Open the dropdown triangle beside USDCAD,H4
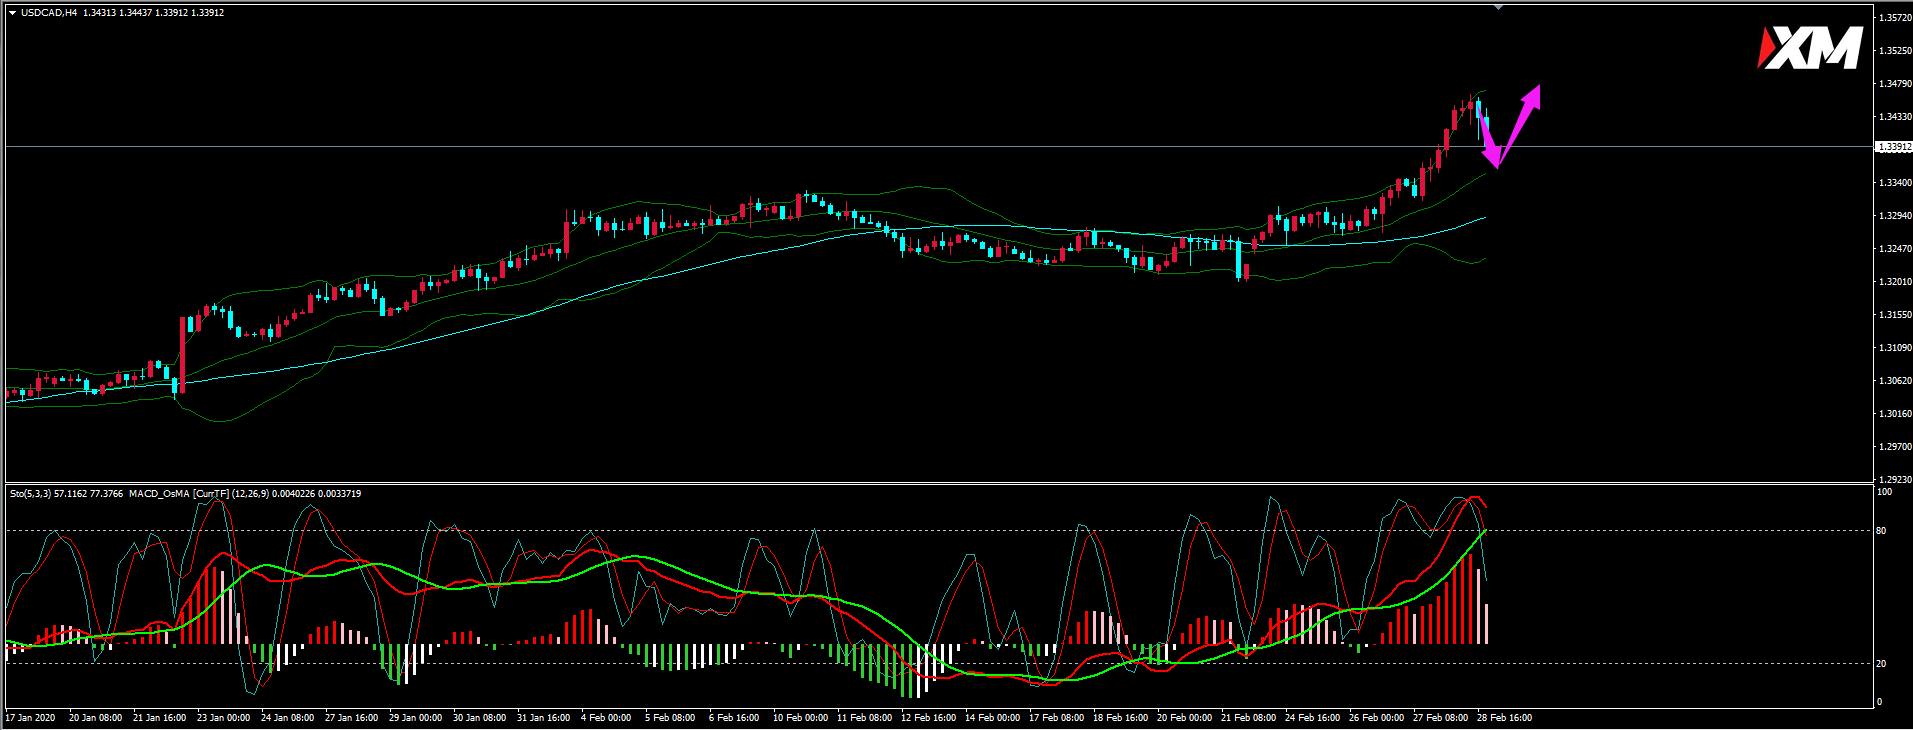Screen dimensions: 1913x730 pos(12,13)
